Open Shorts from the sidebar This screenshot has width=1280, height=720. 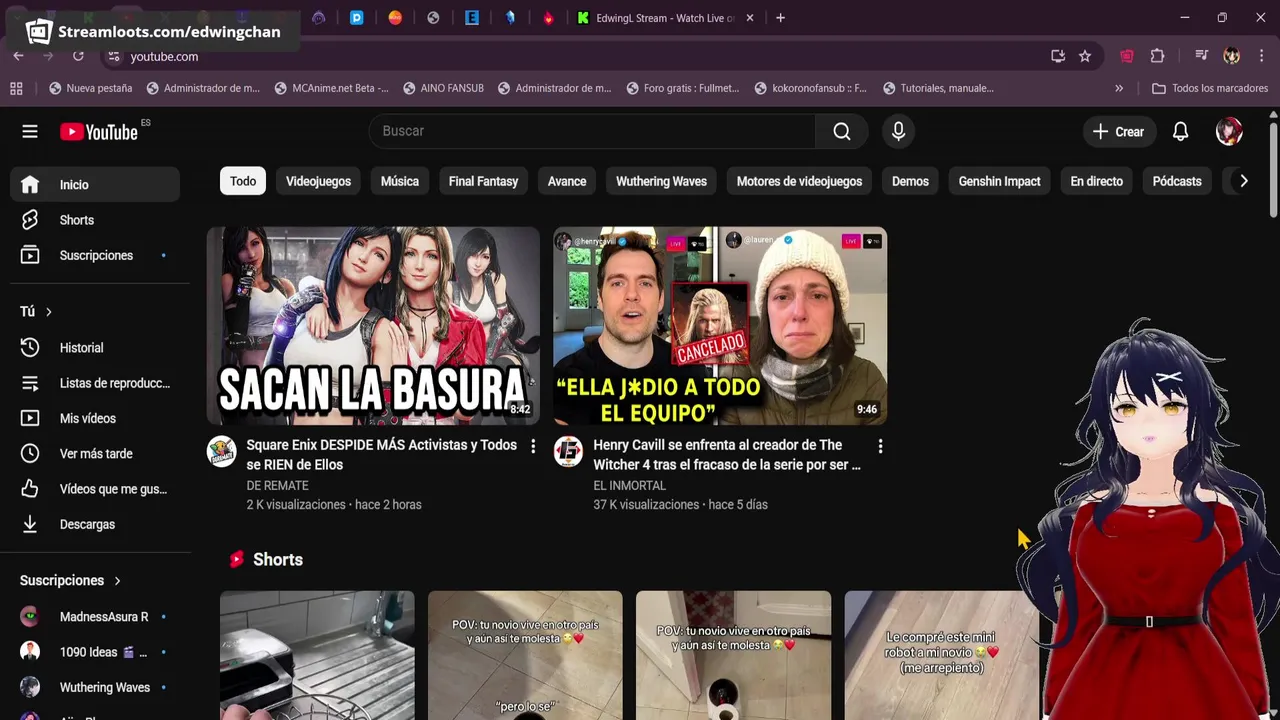(x=95, y=220)
